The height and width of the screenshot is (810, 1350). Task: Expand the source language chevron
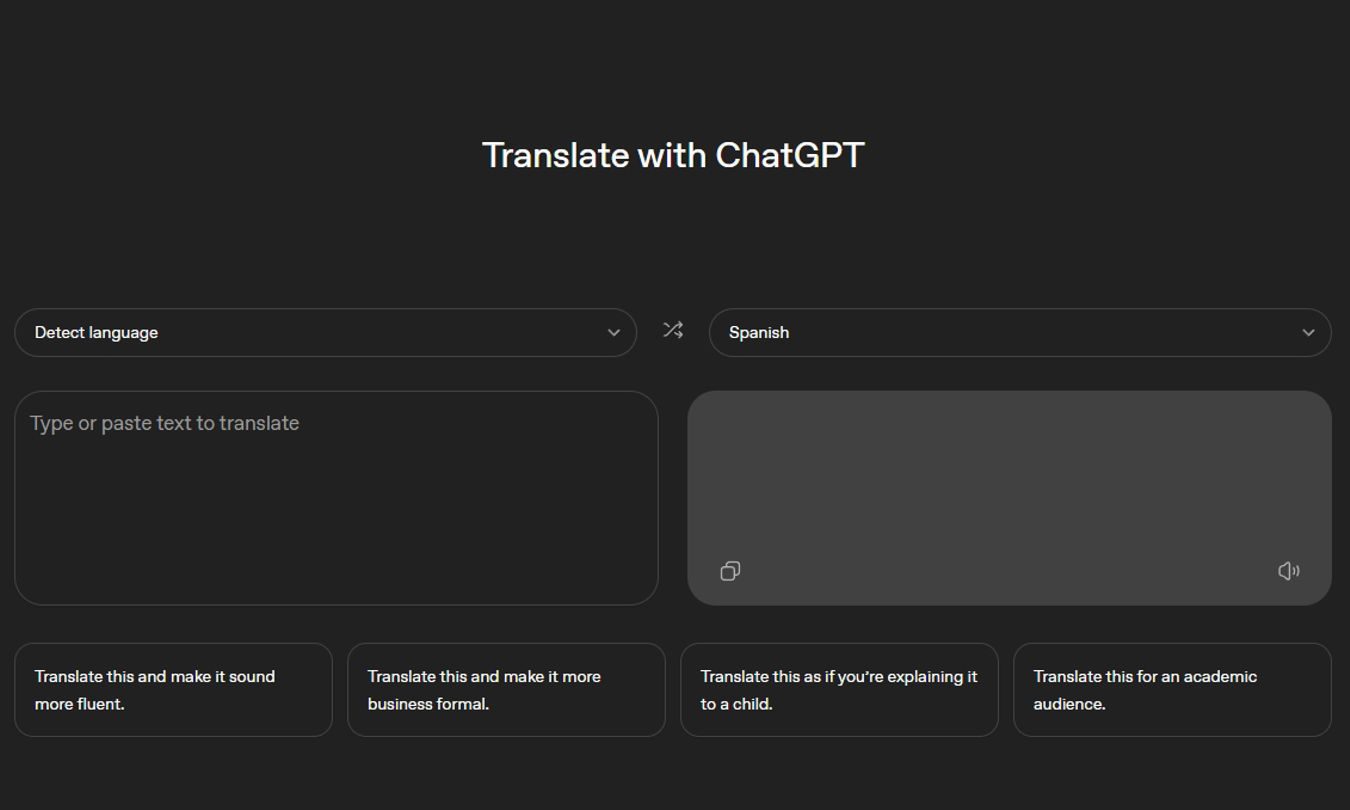[614, 332]
